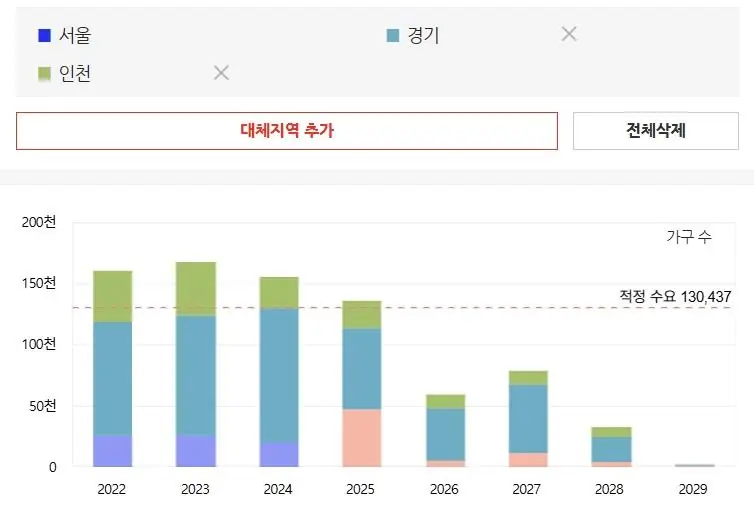Select the 서울 legend label
The image size is (754, 505).
[x=75, y=36]
